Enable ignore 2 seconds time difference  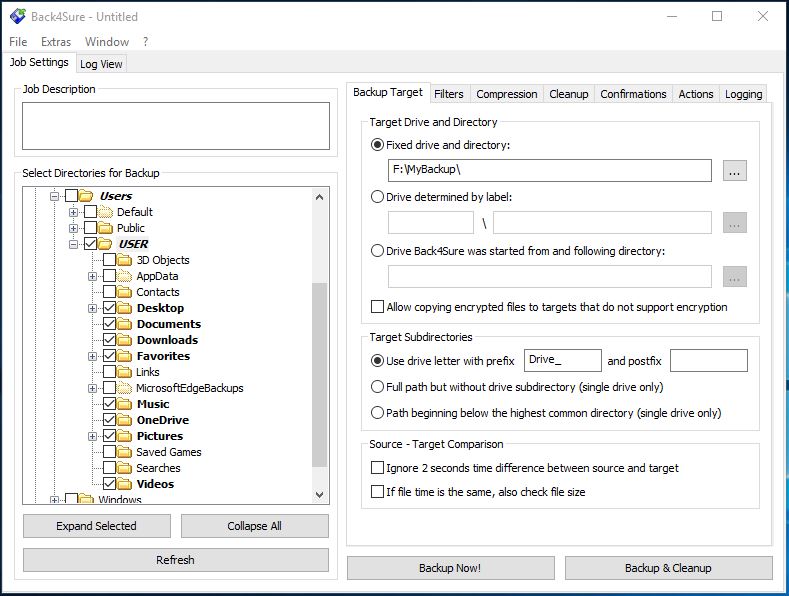(x=377, y=468)
